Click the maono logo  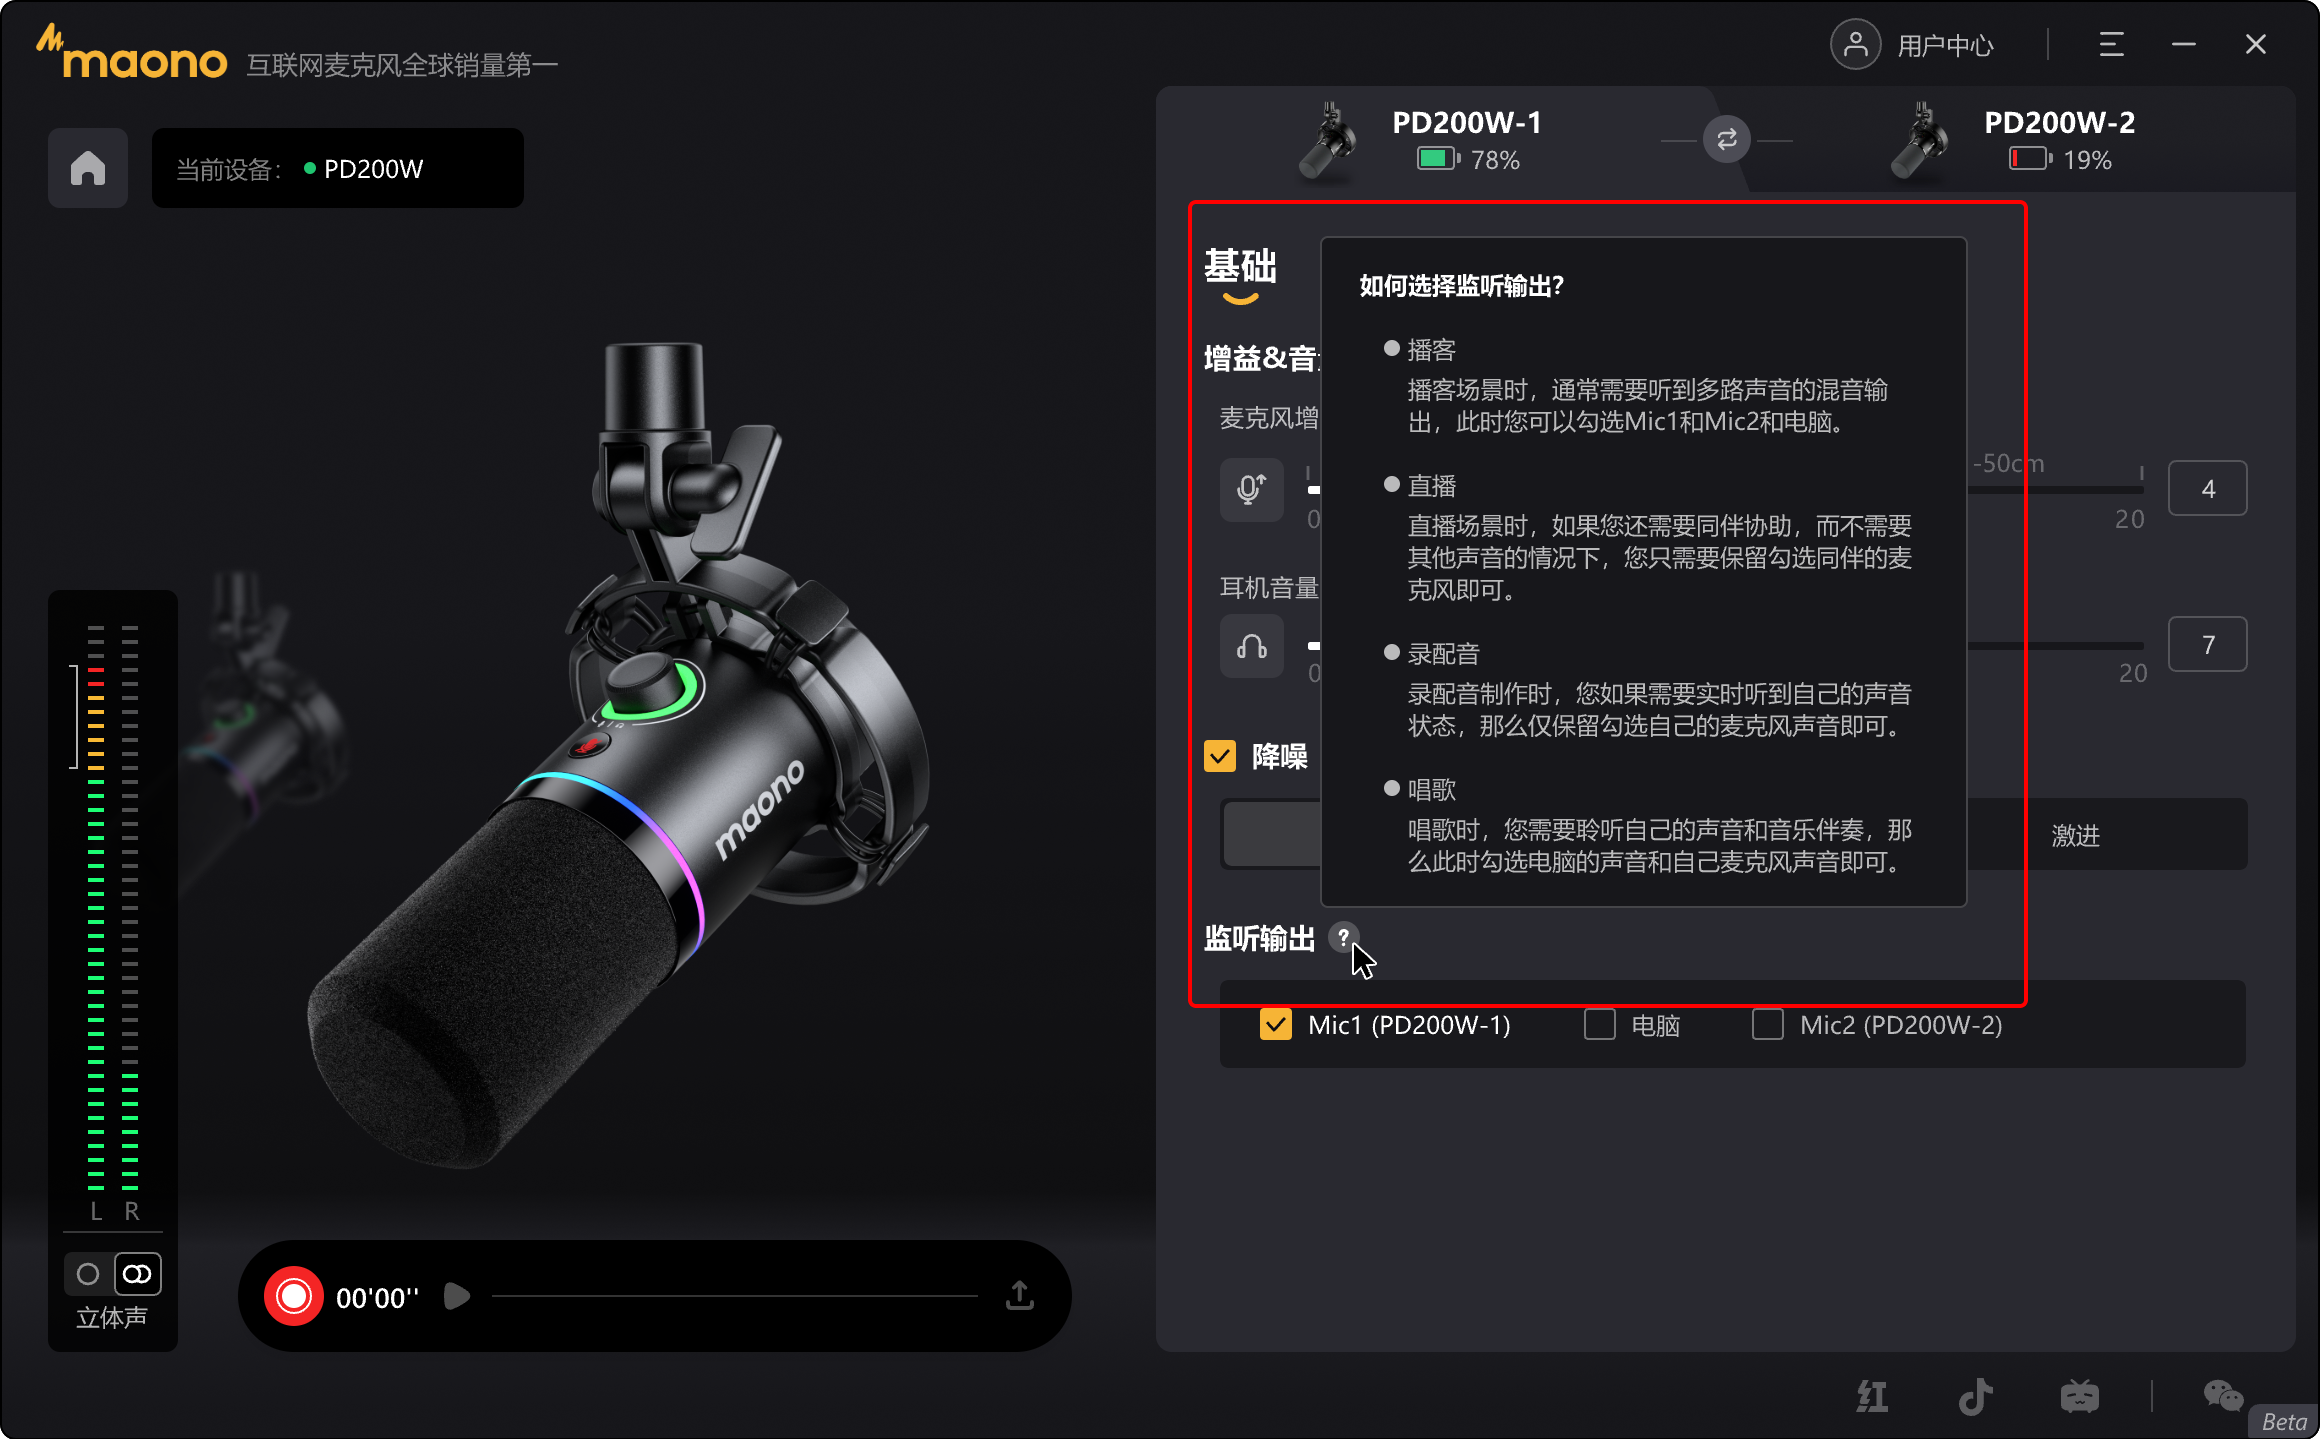(x=132, y=54)
